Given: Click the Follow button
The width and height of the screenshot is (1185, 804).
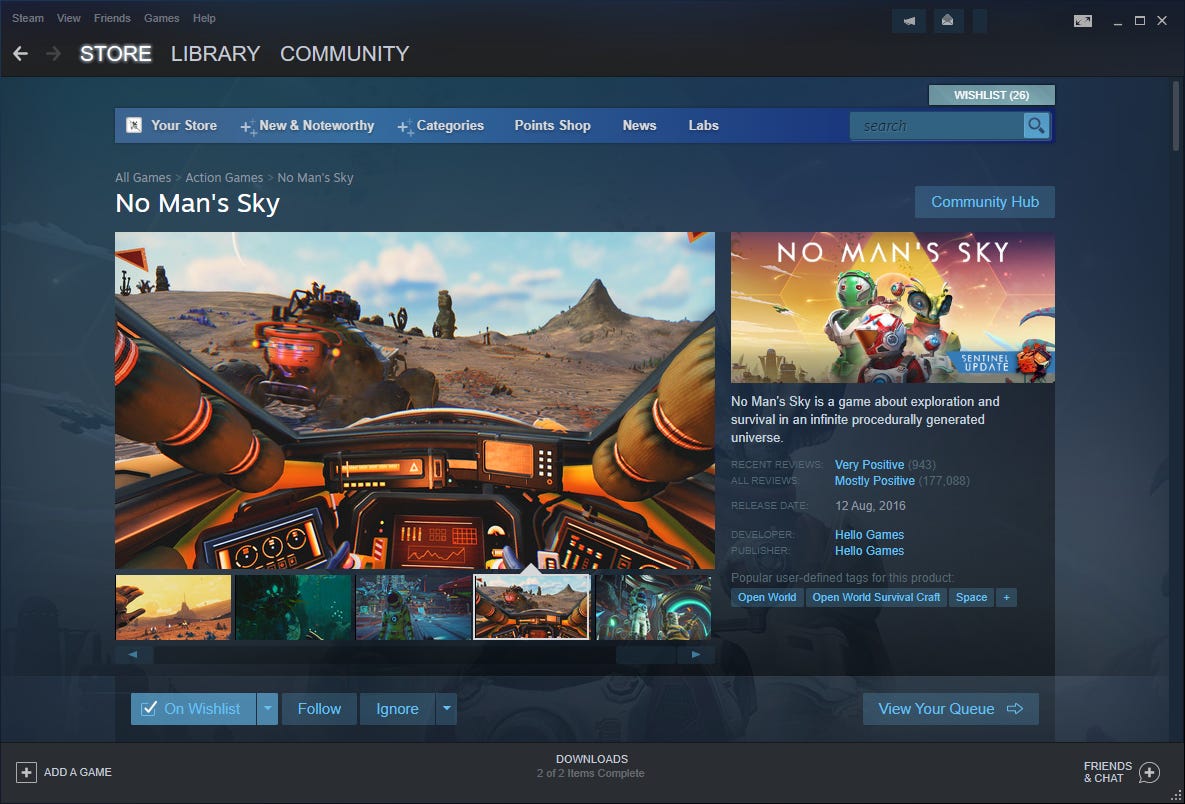Looking at the screenshot, I should [x=319, y=709].
